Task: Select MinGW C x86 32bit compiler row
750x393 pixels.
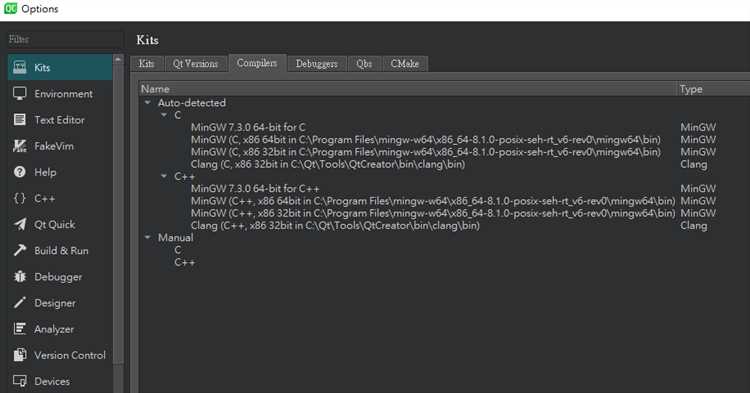Action: tap(426, 152)
